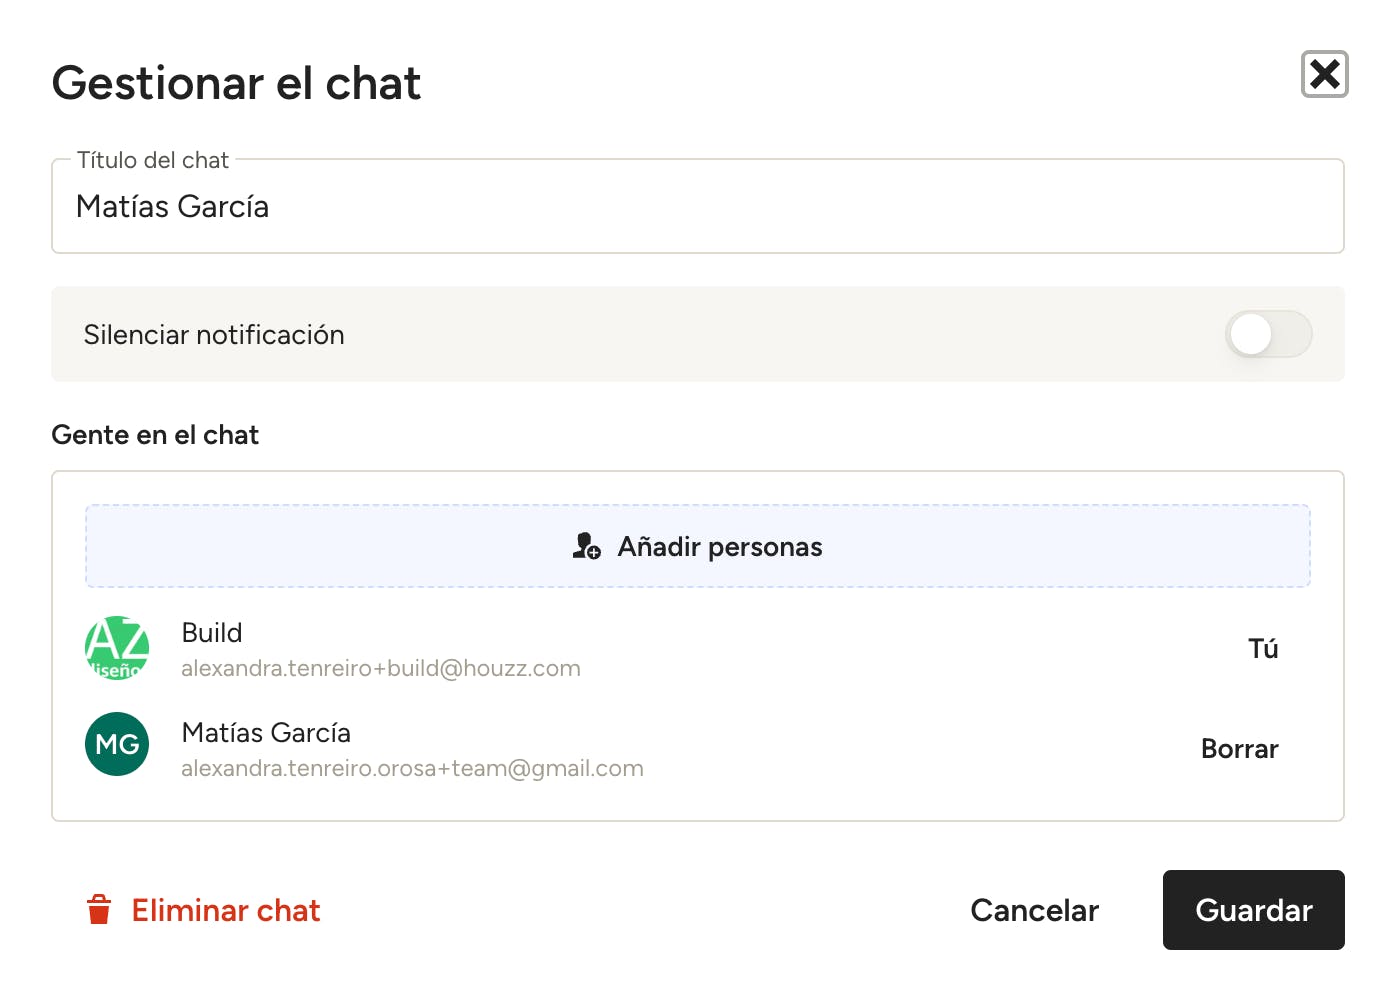Image resolution: width=1398 pixels, height=990 pixels.
Task: Select the Build participant name
Action: [212, 633]
